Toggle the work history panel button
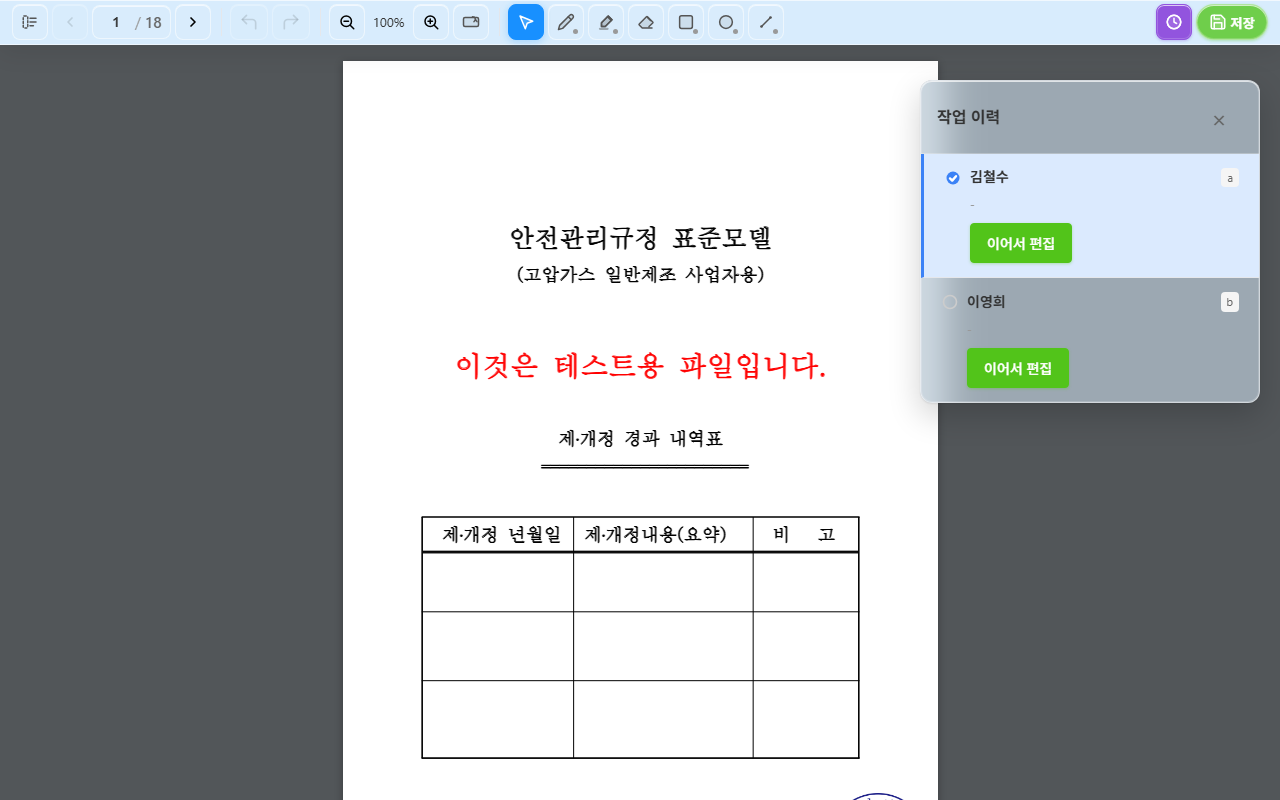The height and width of the screenshot is (800, 1280). 1174,22
